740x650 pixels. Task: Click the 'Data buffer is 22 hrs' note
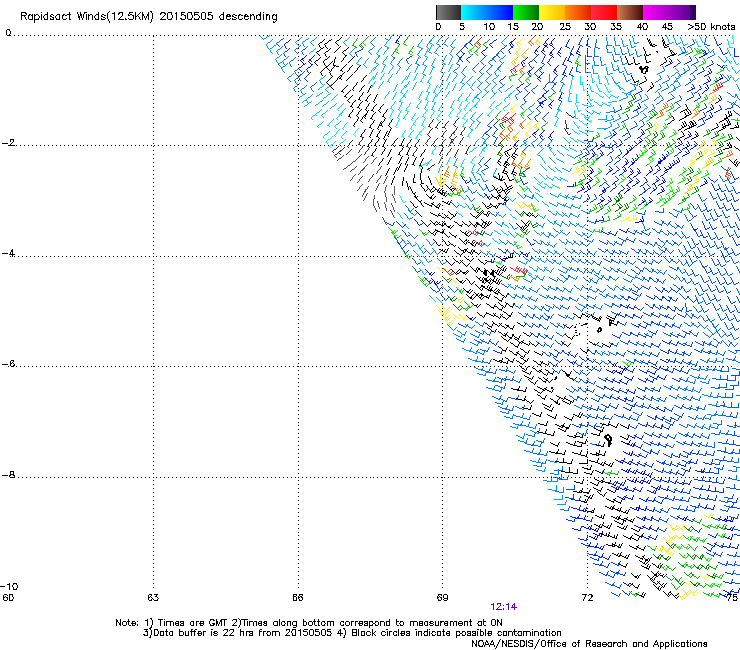tap(352, 633)
